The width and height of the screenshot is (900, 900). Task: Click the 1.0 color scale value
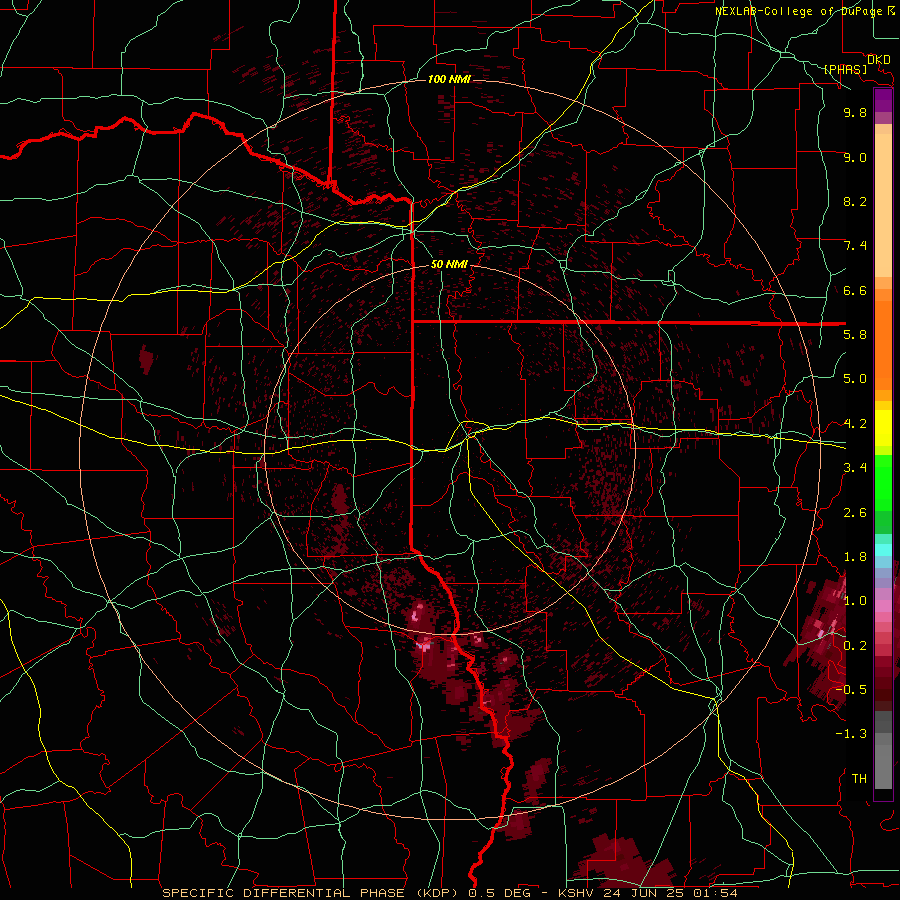855,601
